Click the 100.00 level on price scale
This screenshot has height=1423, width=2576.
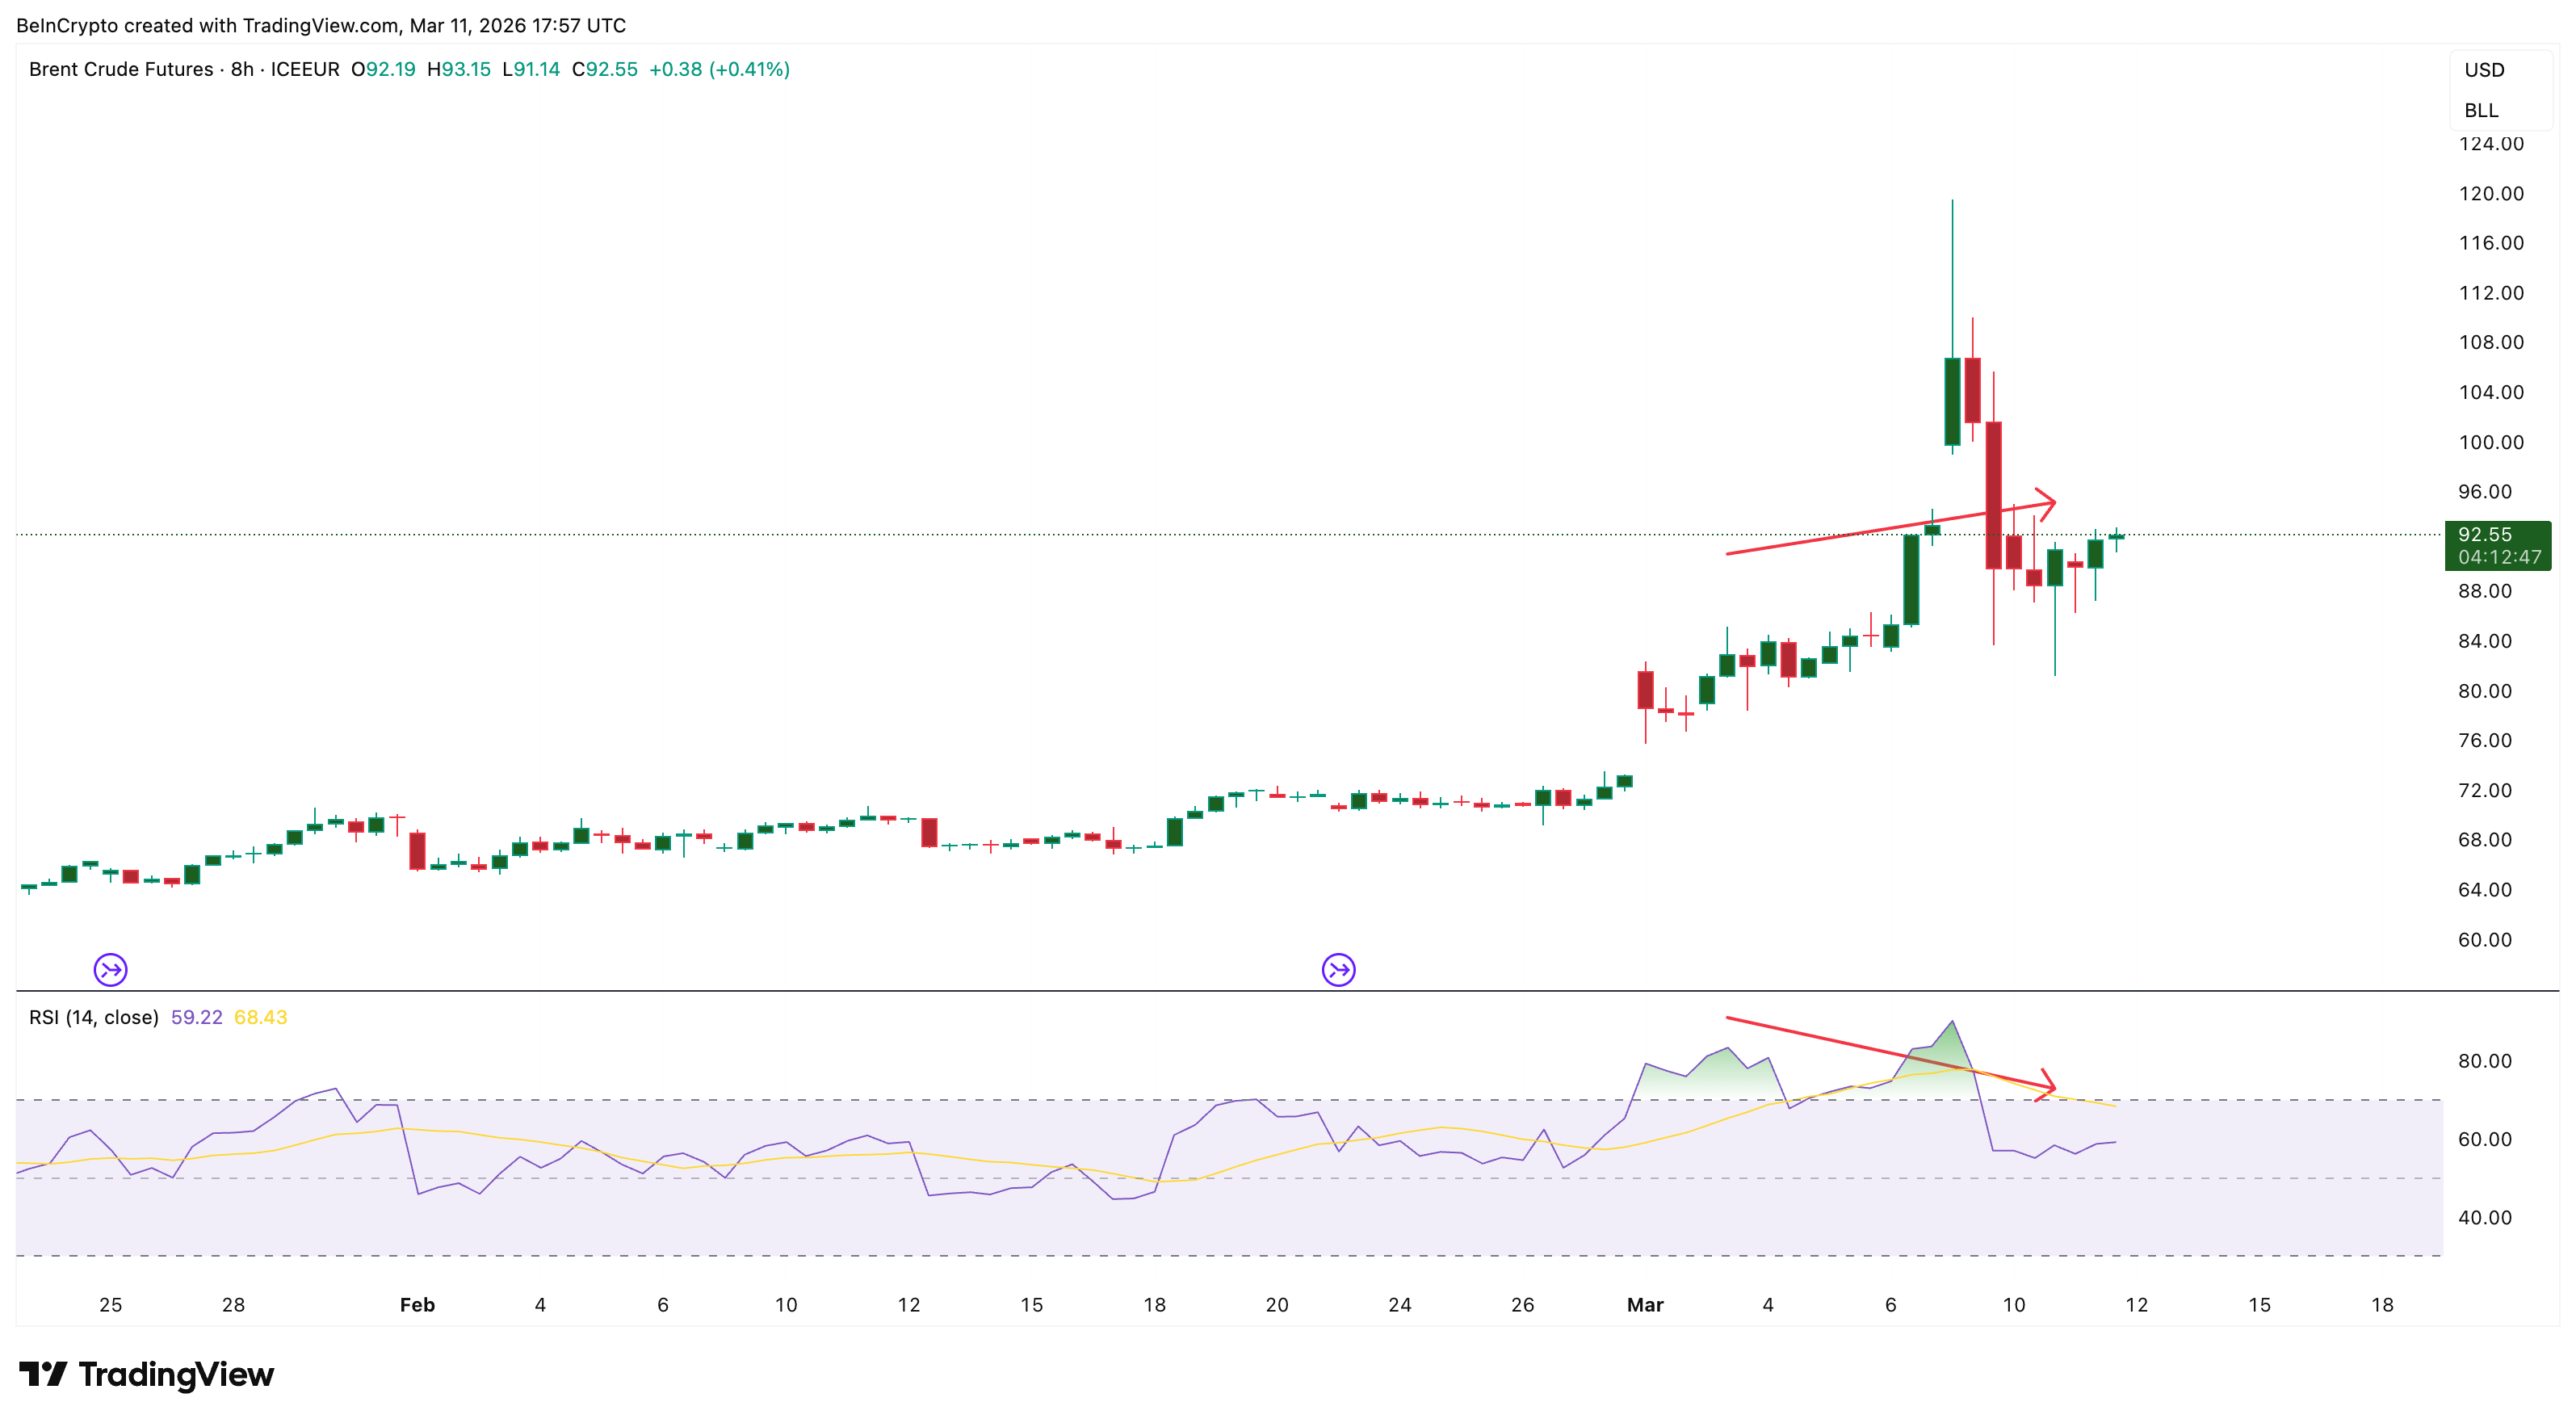(2490, 442)
